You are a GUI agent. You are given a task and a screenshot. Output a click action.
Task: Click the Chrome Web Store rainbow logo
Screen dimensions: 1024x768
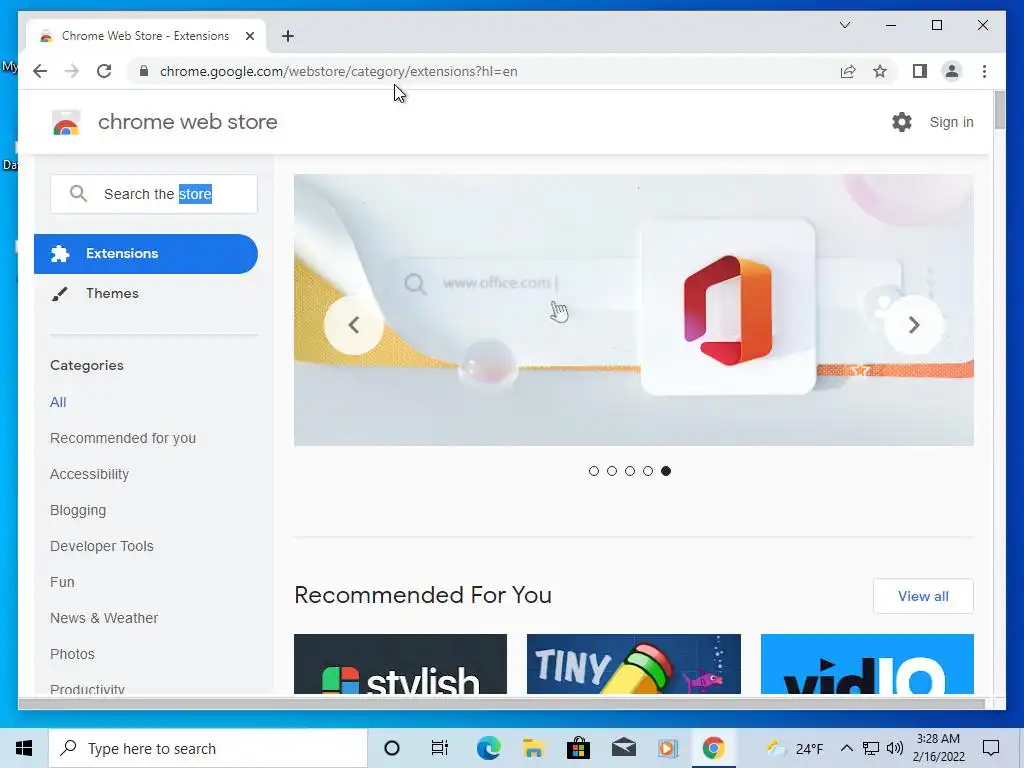66,122
